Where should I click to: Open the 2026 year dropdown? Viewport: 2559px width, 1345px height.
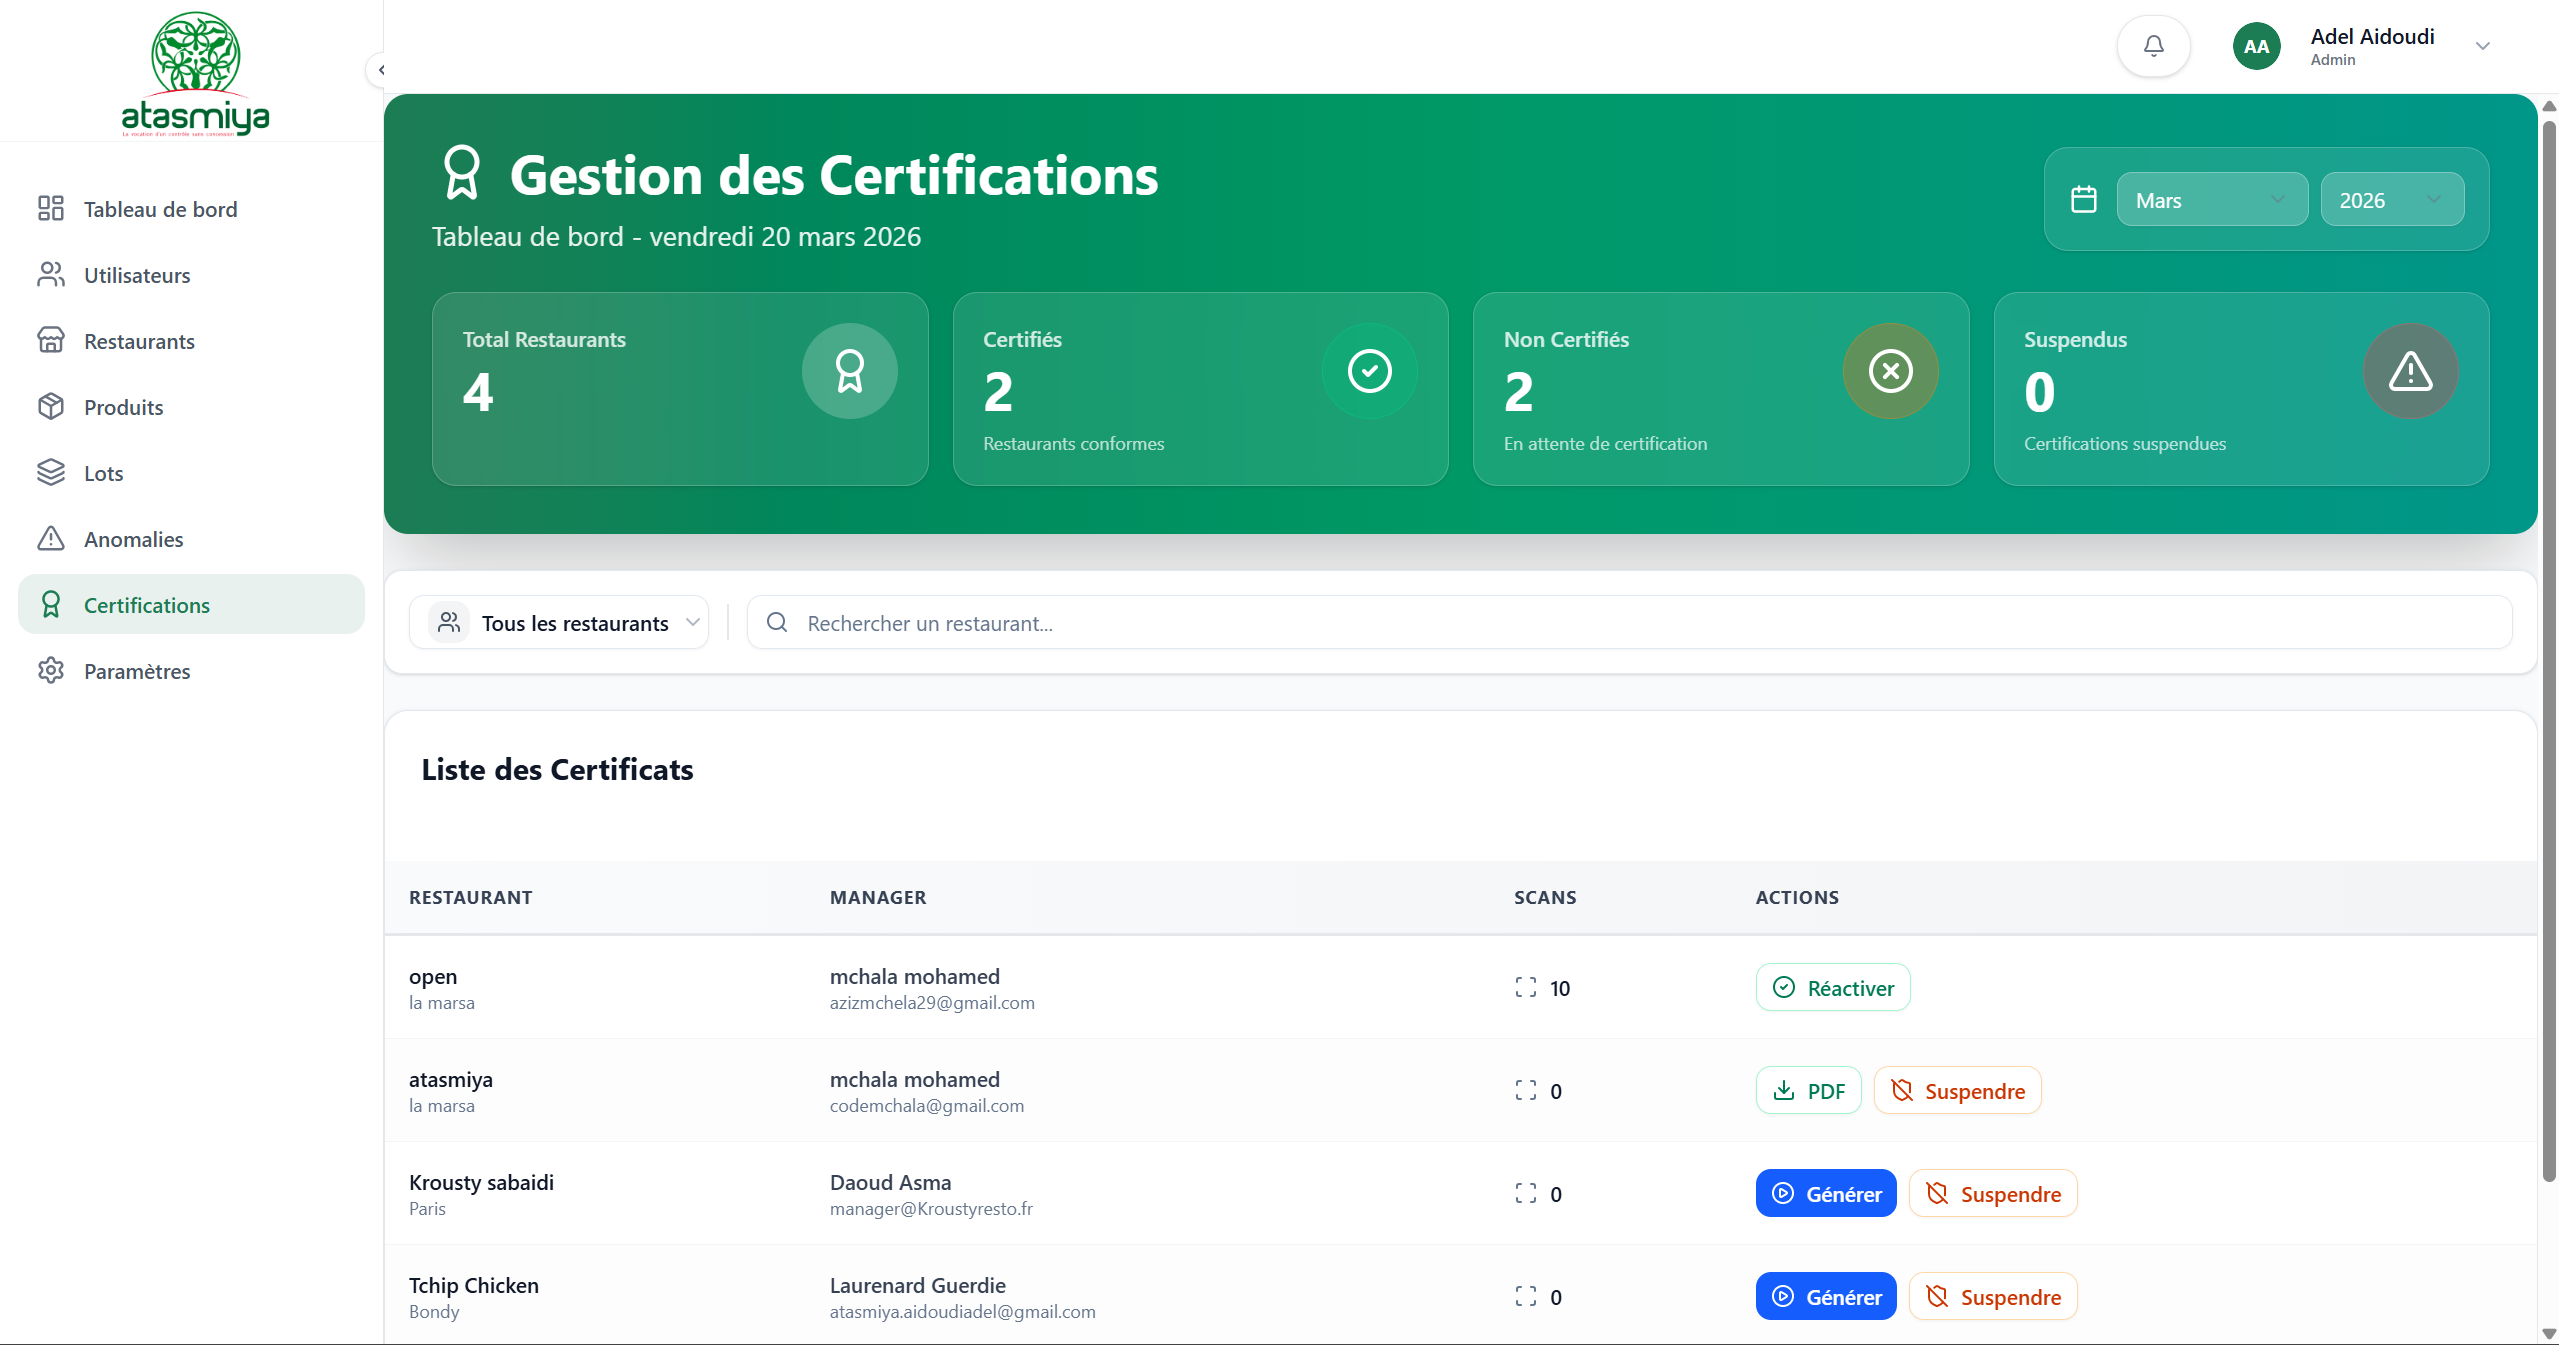coord(2391,199)
